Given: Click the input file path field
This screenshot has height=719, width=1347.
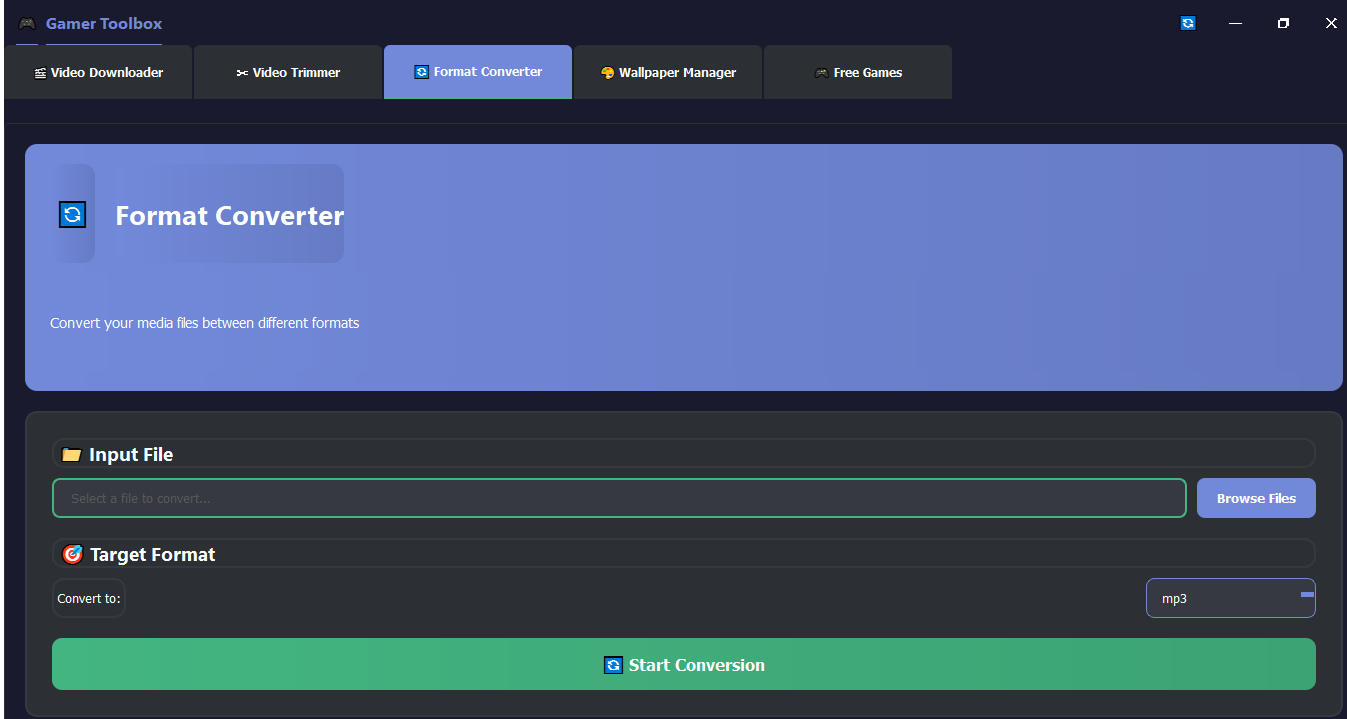Looking at the screenshot, I should [619, 498].
